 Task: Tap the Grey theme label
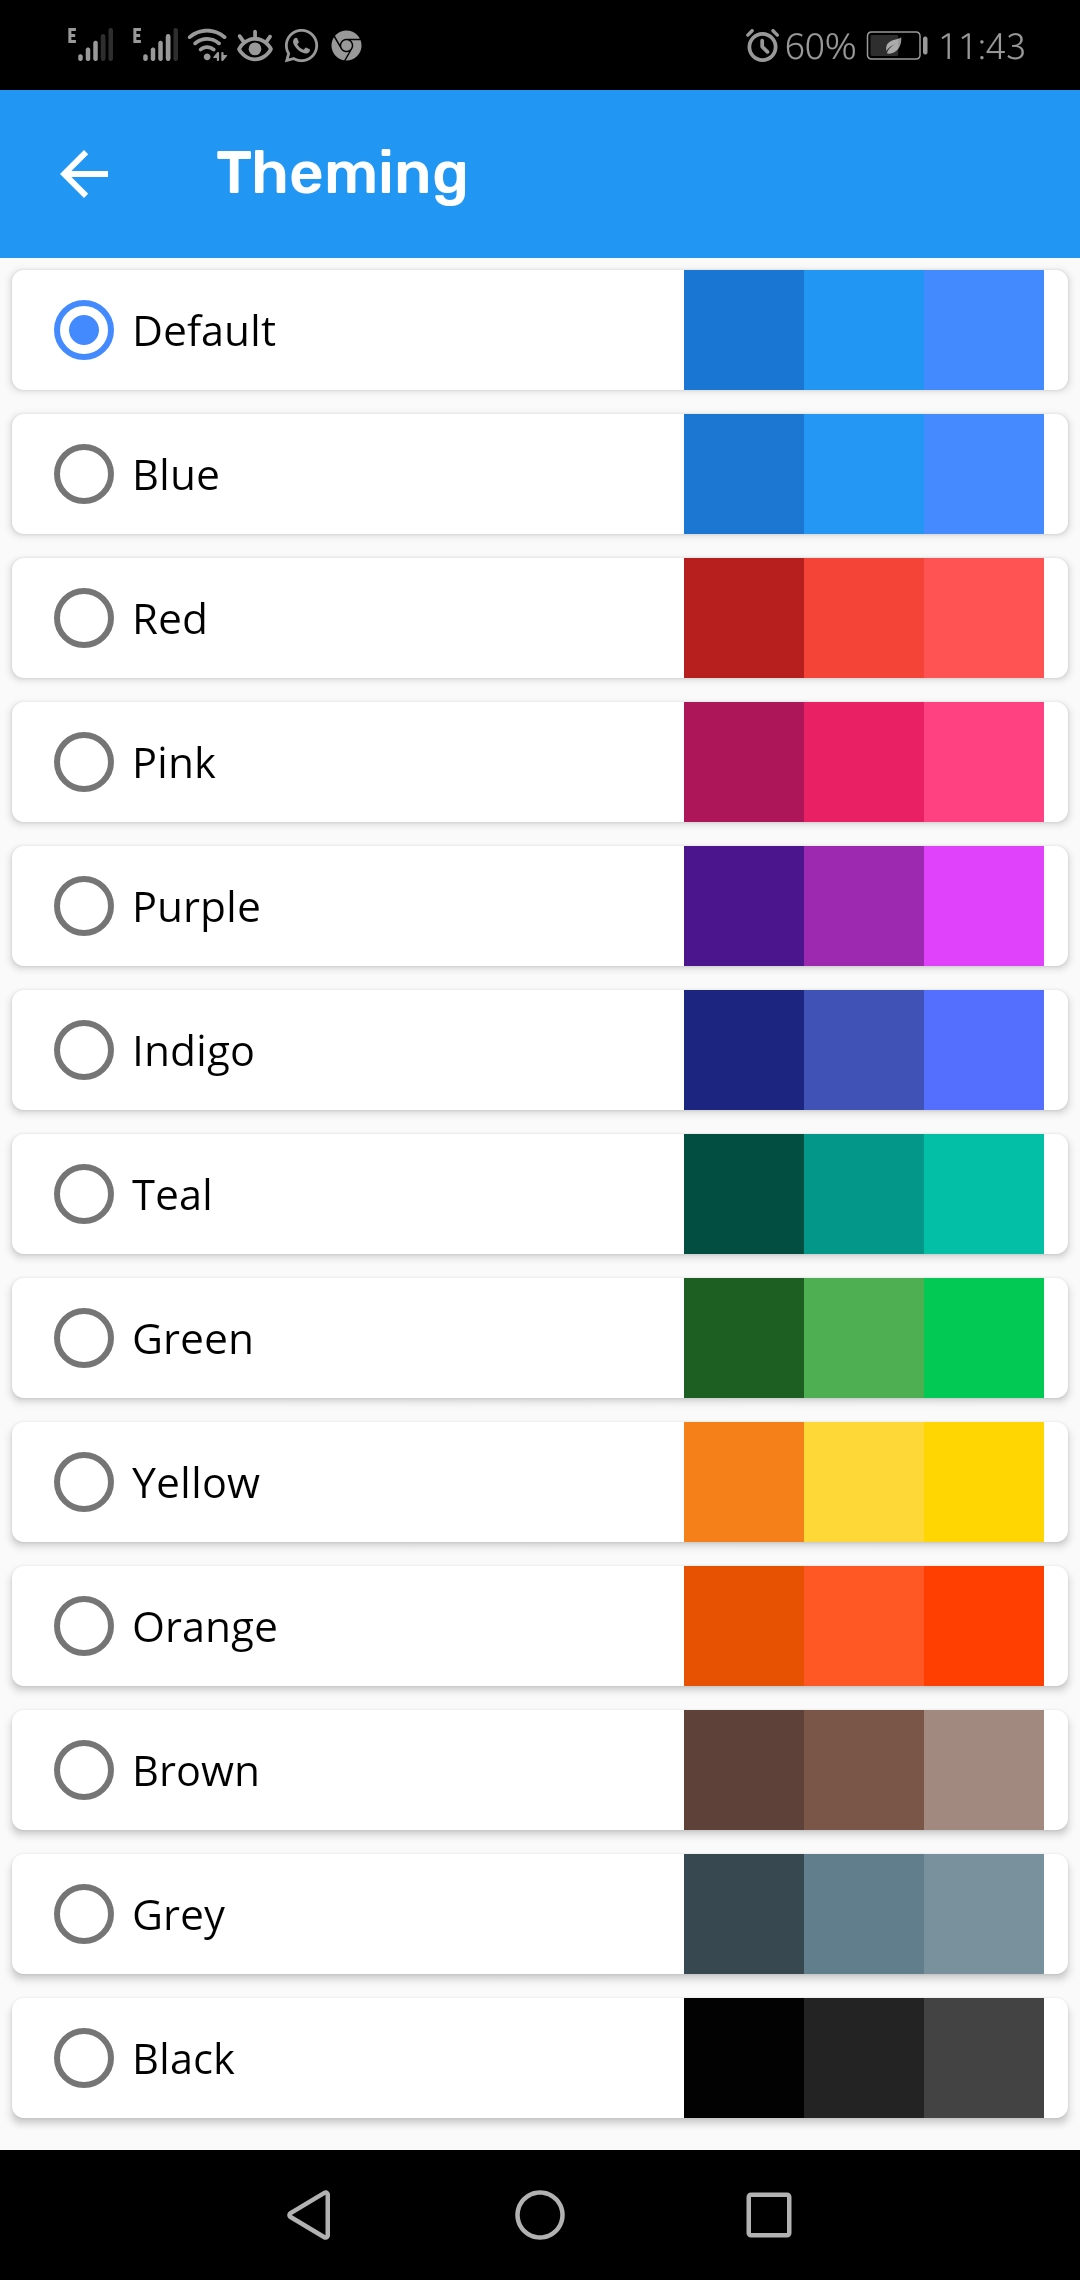pos(179,1915)
